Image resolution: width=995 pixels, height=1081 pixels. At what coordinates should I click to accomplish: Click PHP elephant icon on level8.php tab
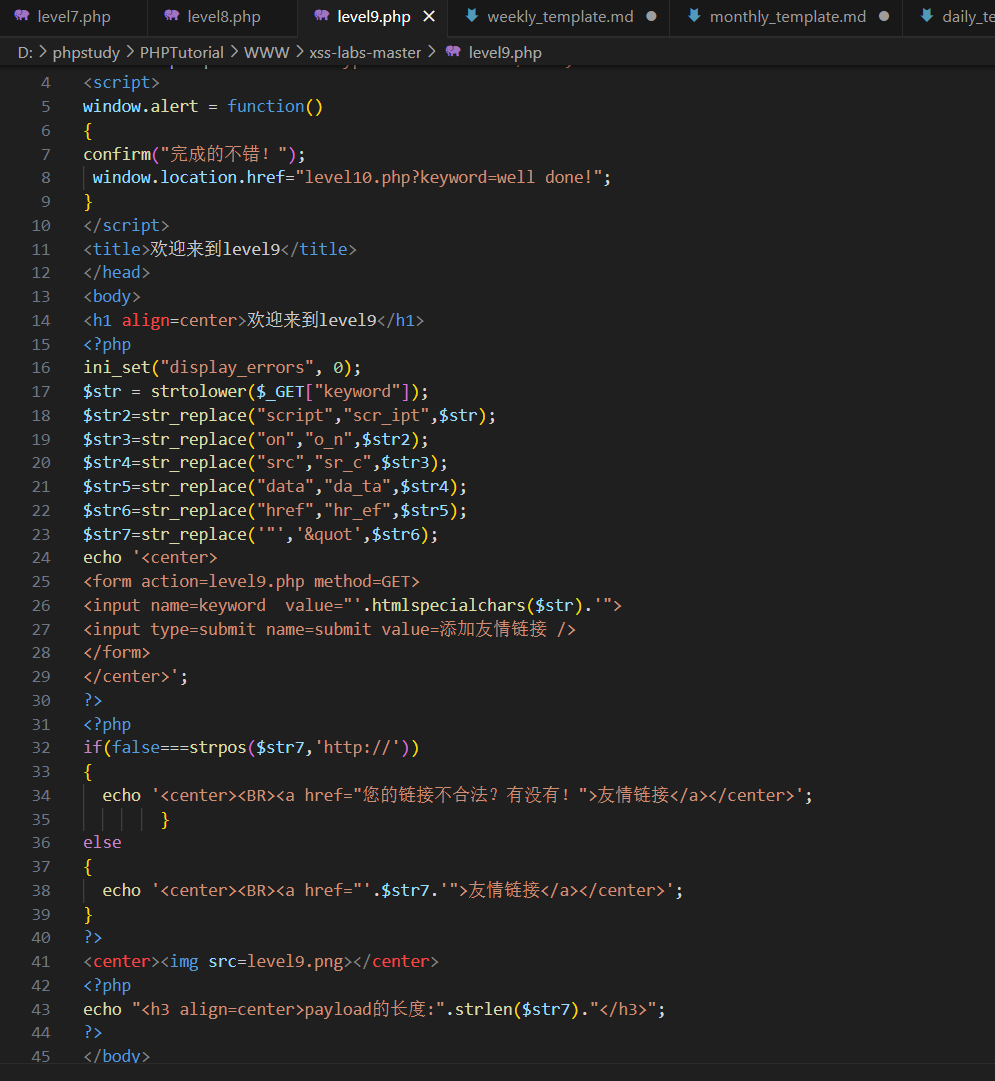coord(172,15)
